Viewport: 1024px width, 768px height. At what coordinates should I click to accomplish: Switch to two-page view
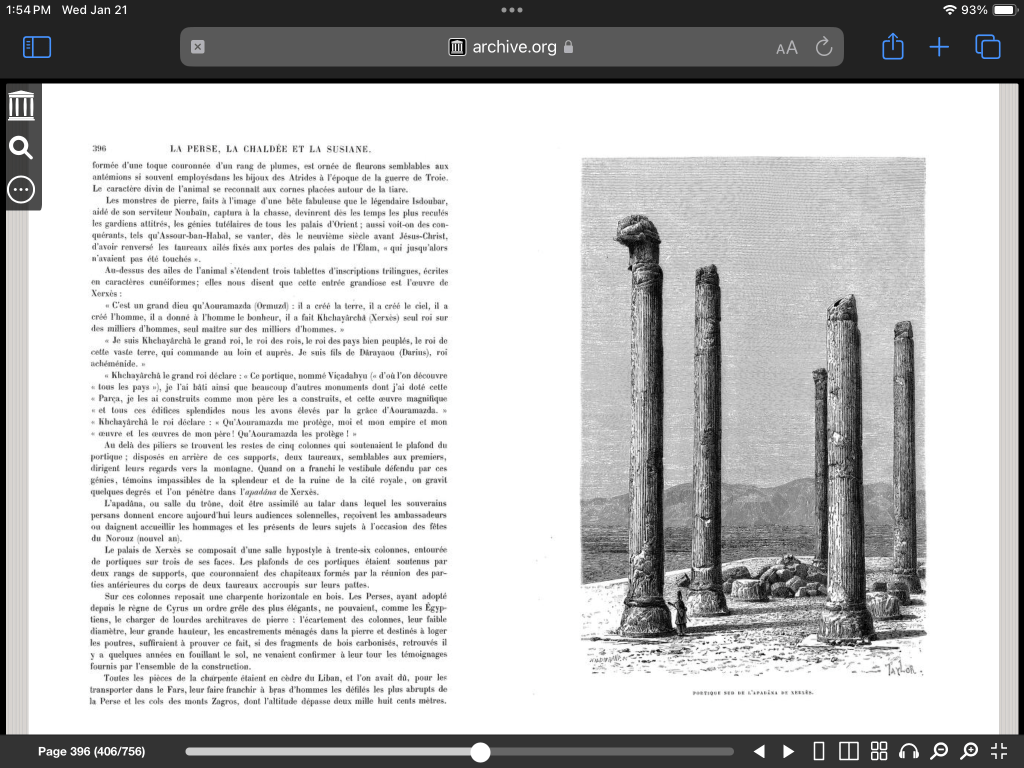[849, 751]
